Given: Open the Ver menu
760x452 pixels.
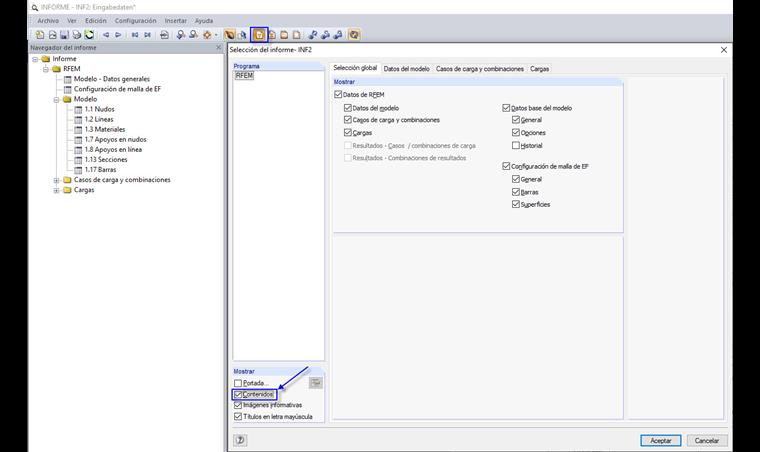Looking at the screenshot, I should 72,21.
